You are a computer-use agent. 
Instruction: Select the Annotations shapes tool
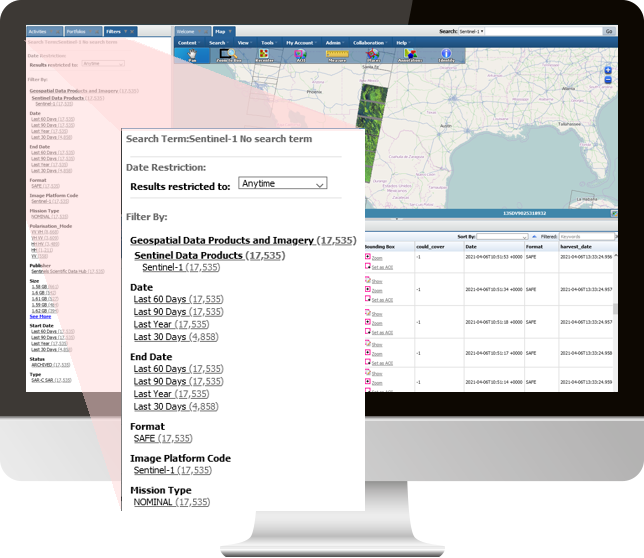tap(410, 55)
